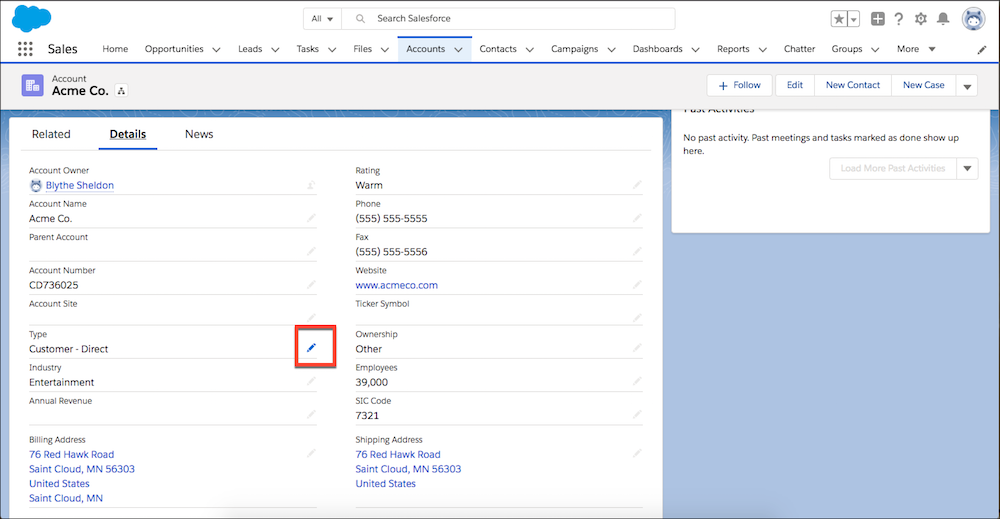
Task: Expand the Dashboards tab chevron
Action: coord(695,50)
